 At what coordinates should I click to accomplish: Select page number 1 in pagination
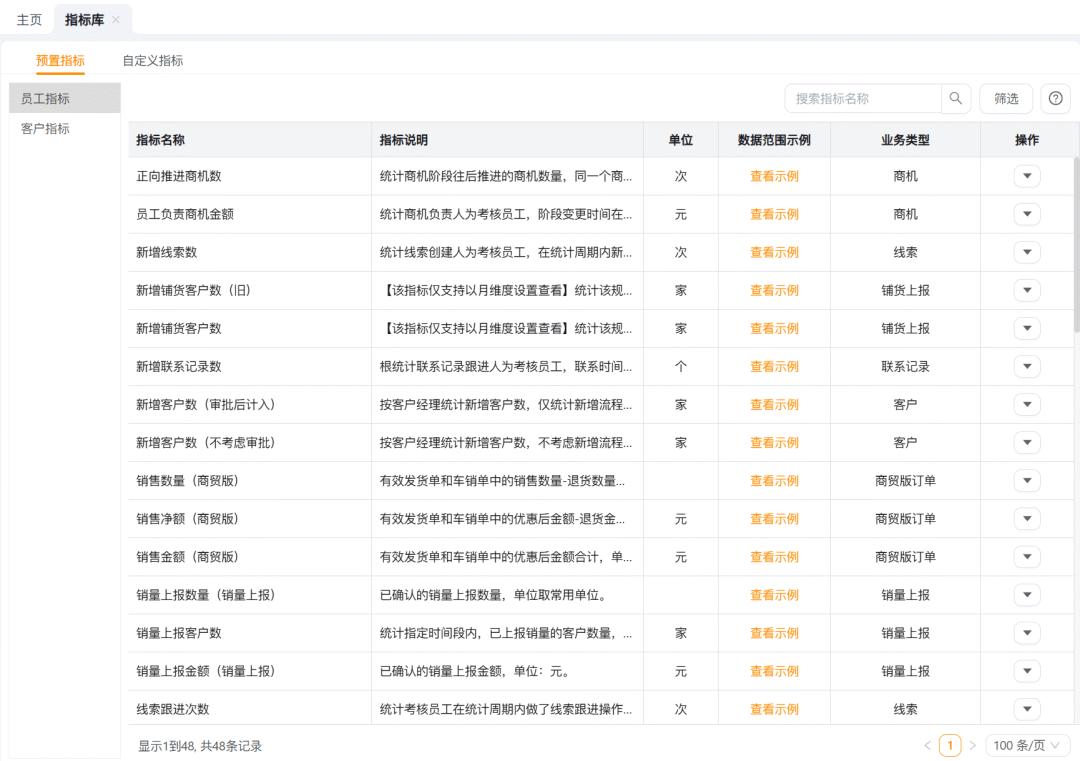tap(950, 745)
